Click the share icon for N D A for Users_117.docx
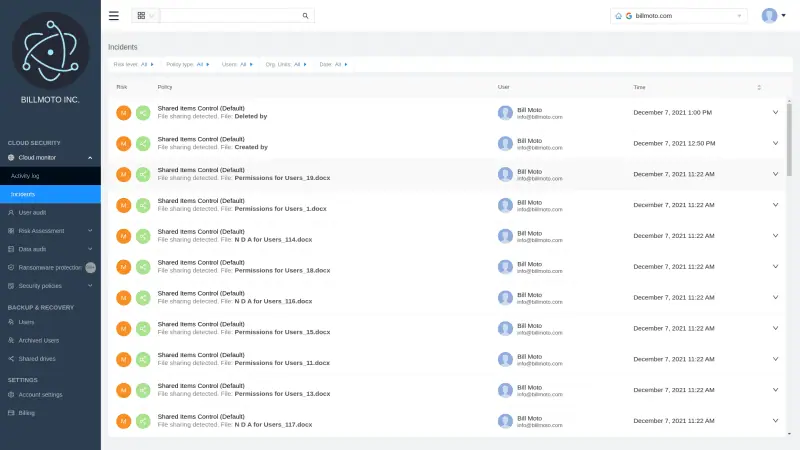Image resolution: width=800 pixels, height=450 pixels. [x=143, y=421]
